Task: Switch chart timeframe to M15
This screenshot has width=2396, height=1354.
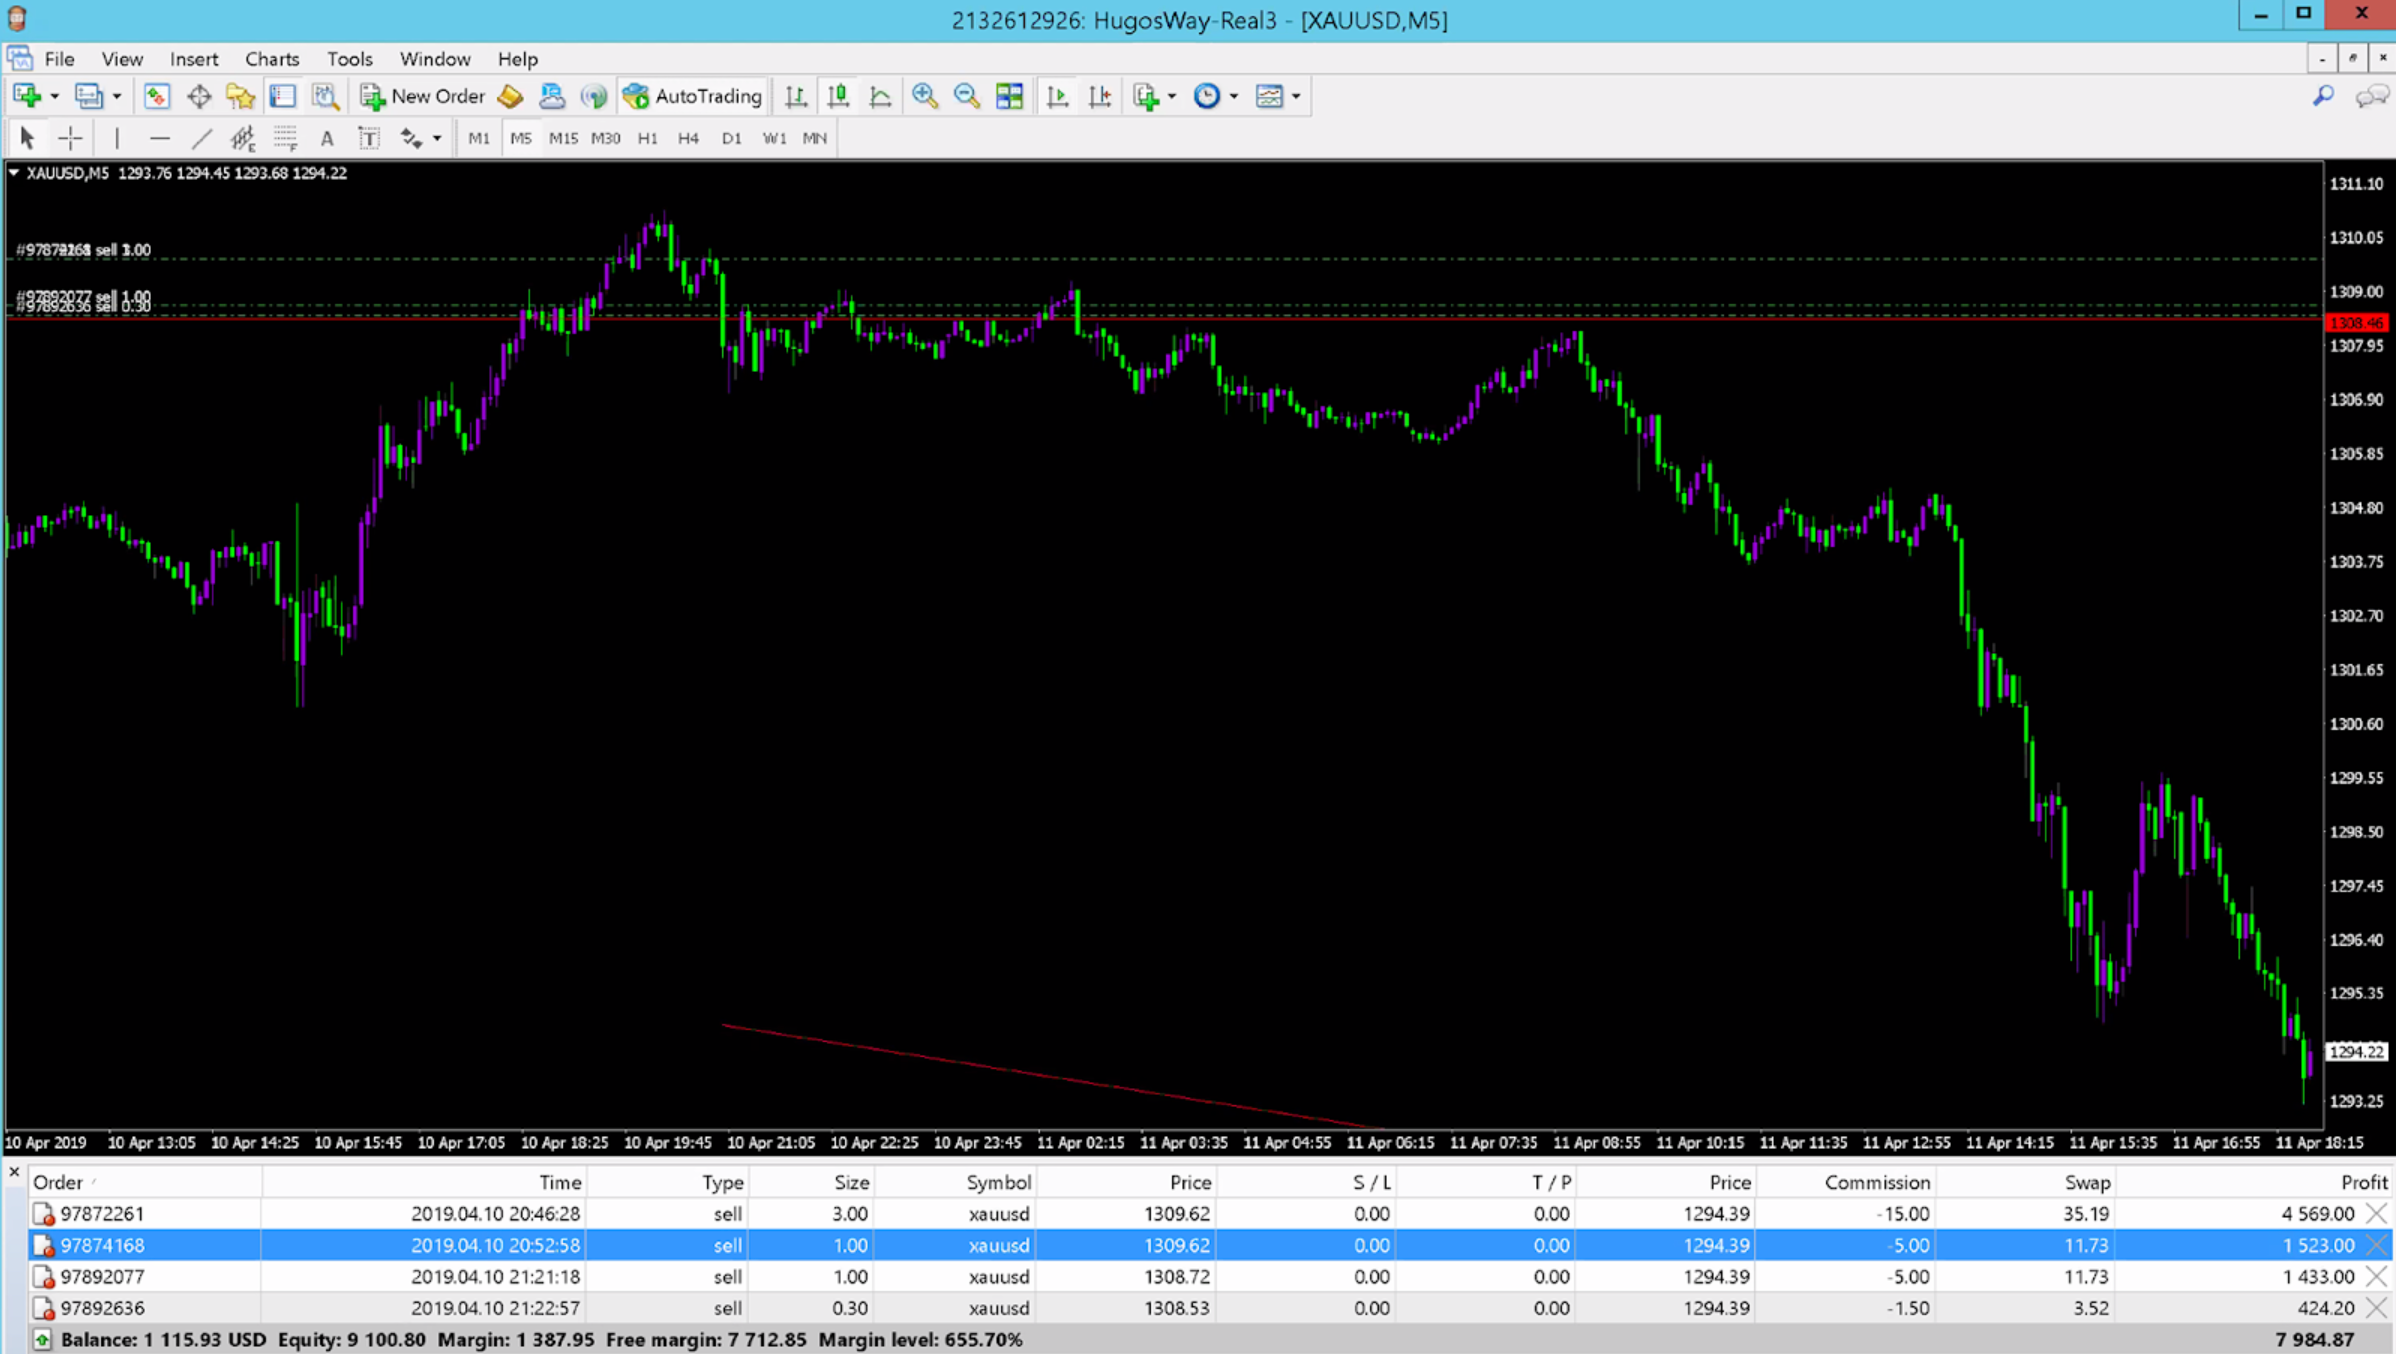Action: tap(563, 138)
